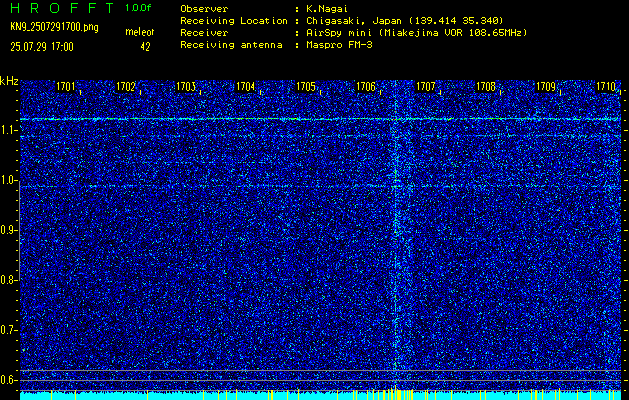
Task: Select the meteor count value 42
Action: (x=145, y=47)
